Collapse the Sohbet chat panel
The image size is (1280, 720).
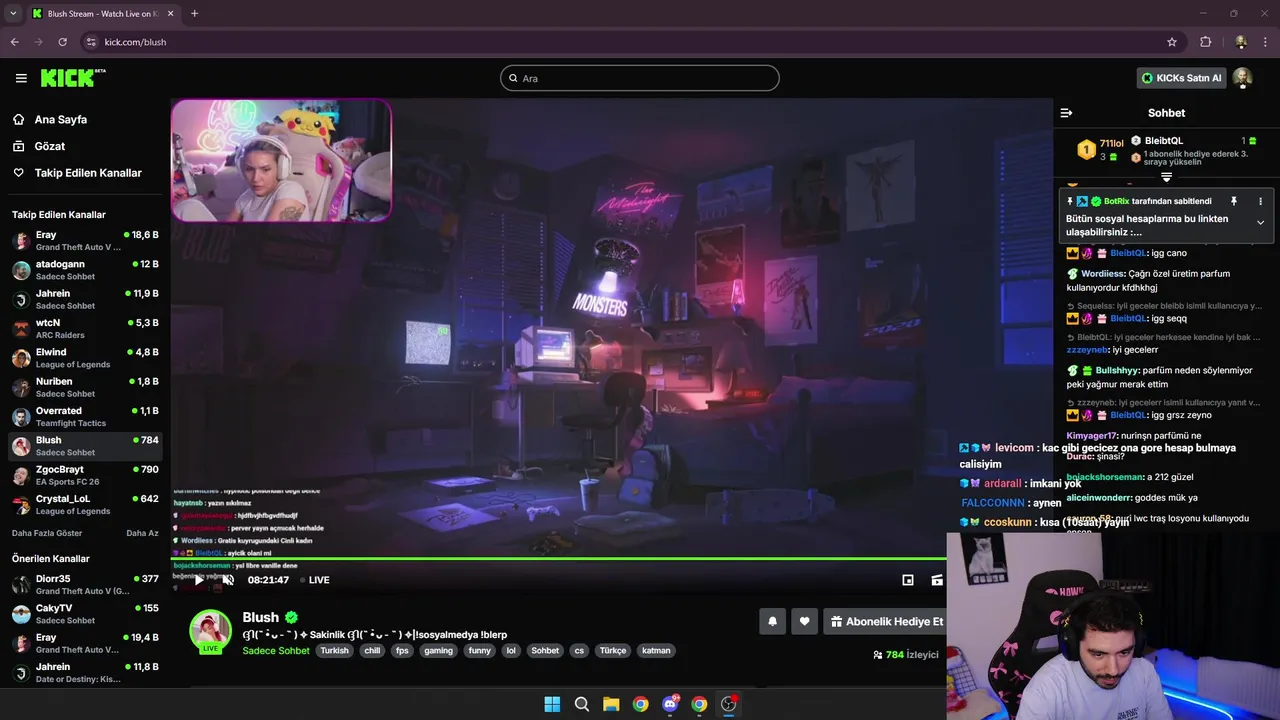[x=1066, y=113]
